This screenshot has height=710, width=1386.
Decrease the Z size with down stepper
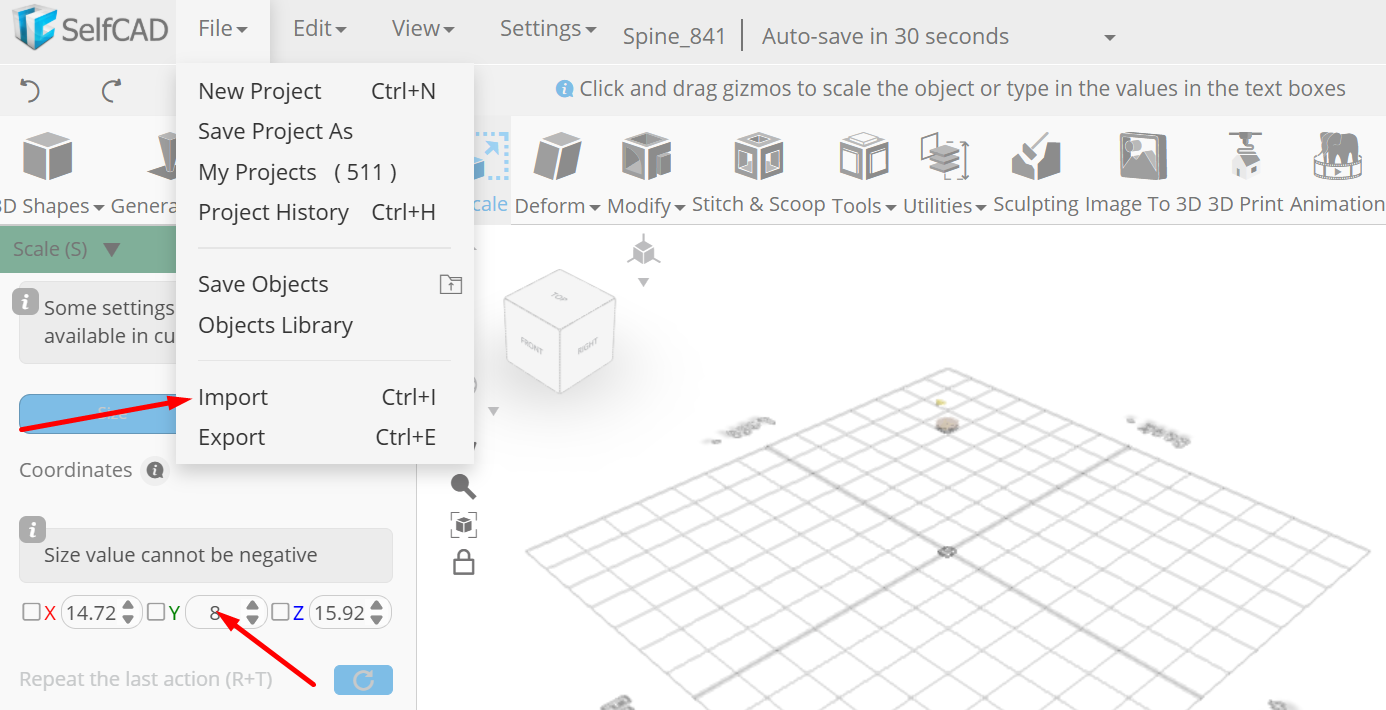(x=377, y=620)
